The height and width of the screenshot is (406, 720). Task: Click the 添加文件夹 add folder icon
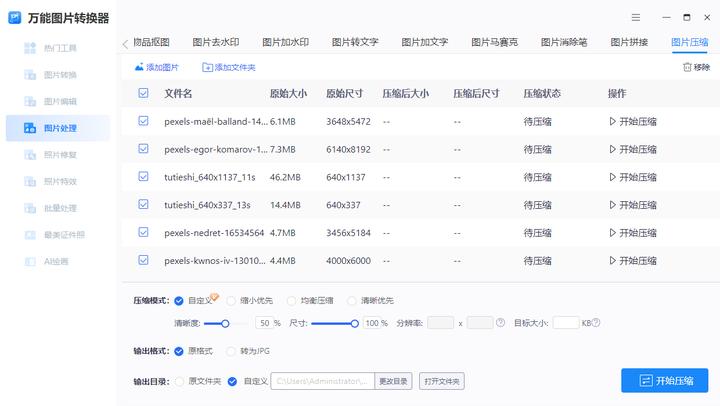click(x=207, y=68)
